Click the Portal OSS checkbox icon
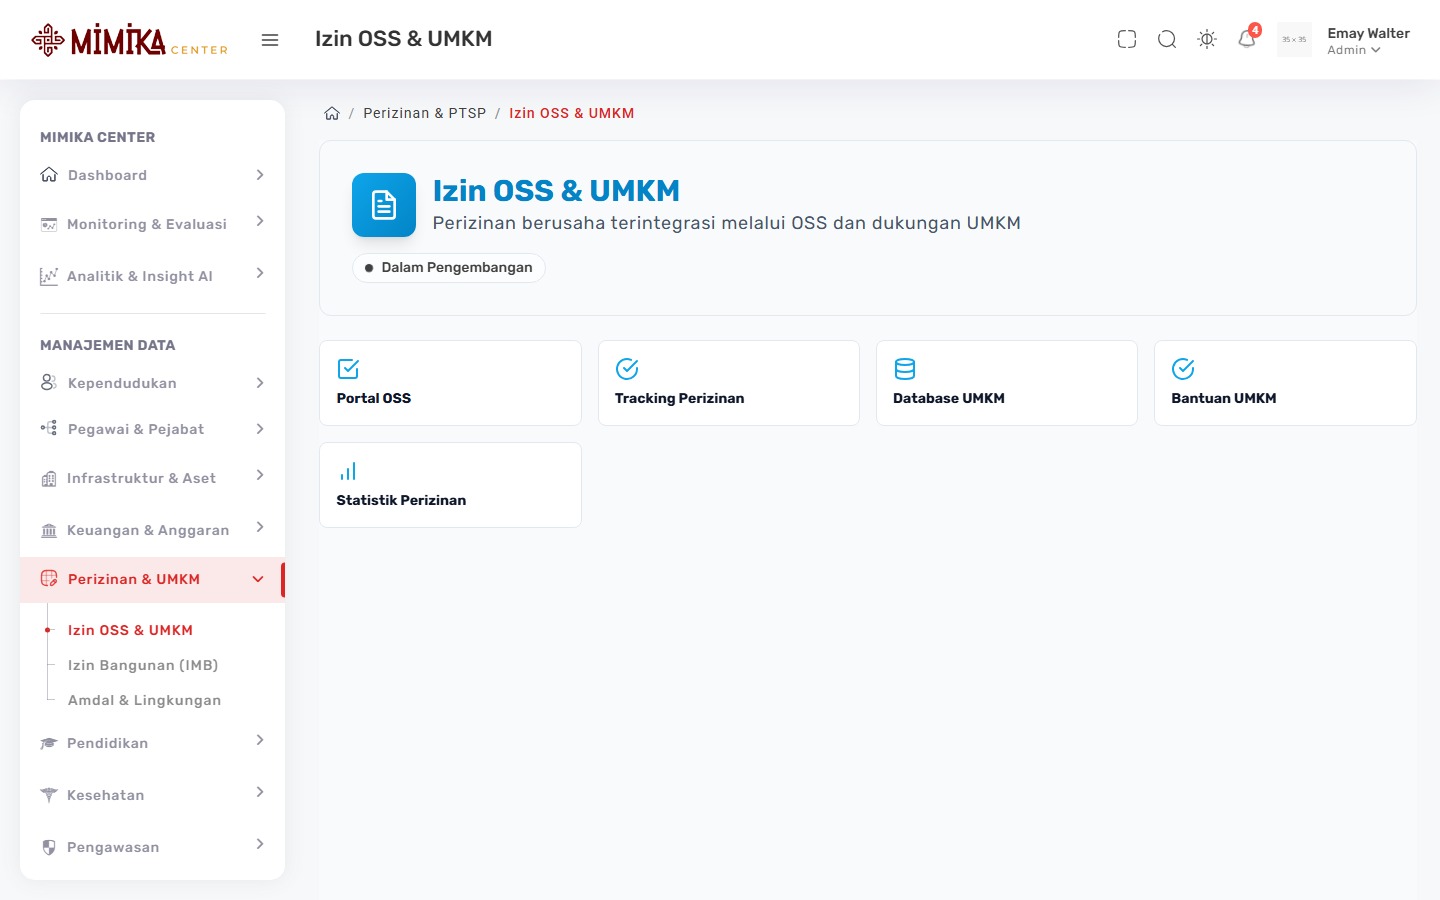 coord(348,369)
